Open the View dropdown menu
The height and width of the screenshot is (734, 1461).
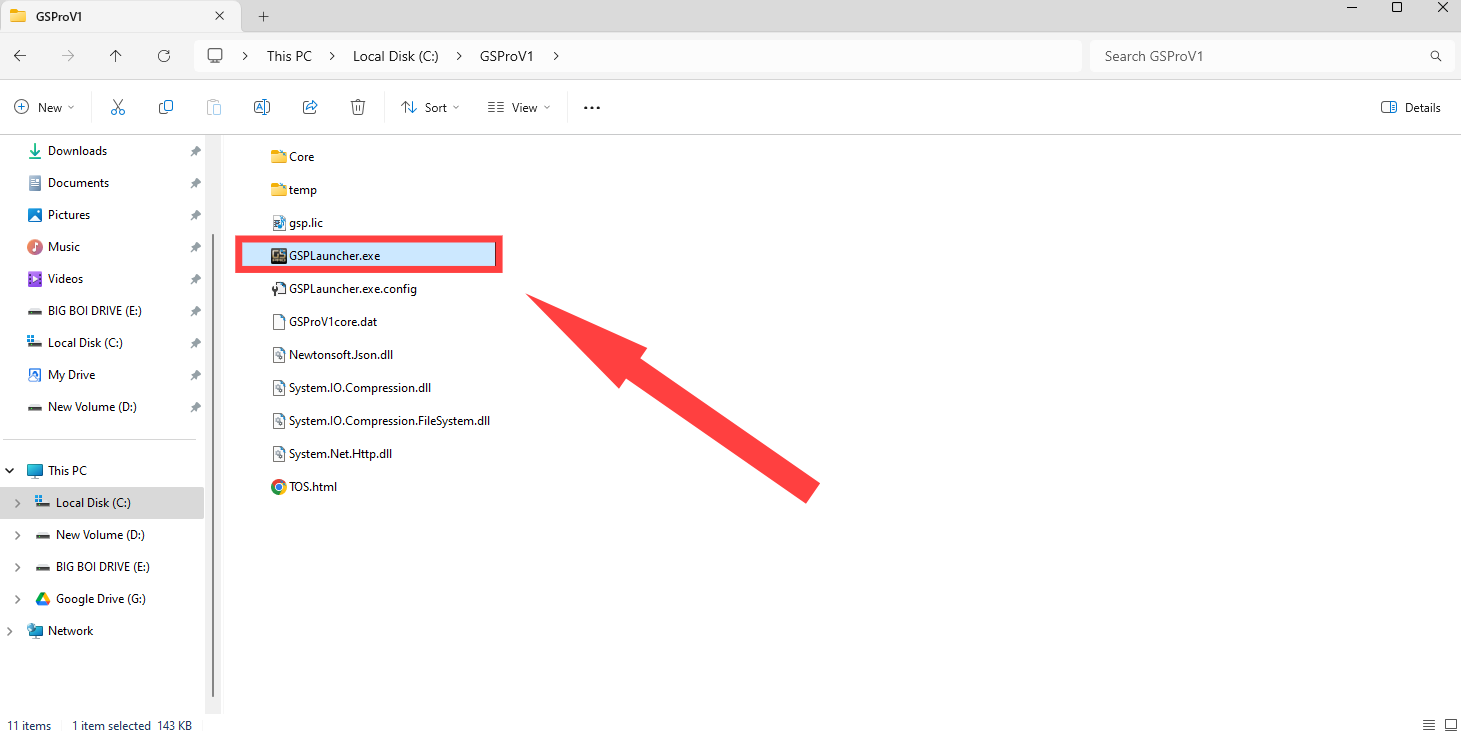tap(518, 107)
